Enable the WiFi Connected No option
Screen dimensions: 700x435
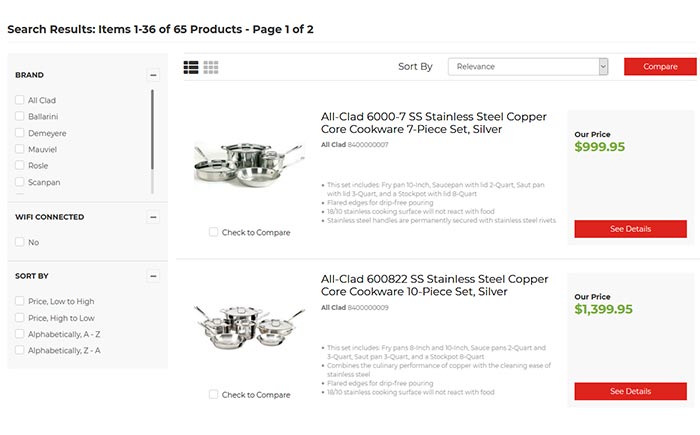pyautogui.click(x=20, y=242)
